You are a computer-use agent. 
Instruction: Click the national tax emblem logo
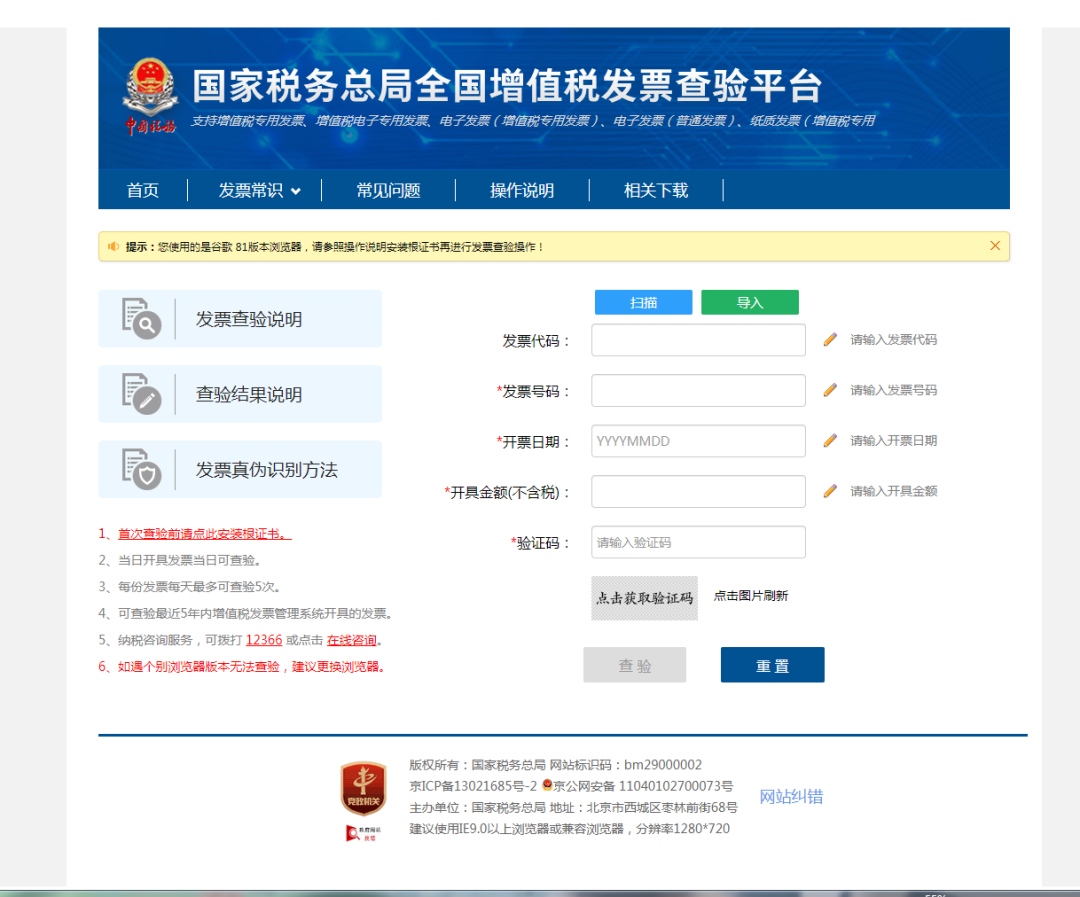coord(150,96)
